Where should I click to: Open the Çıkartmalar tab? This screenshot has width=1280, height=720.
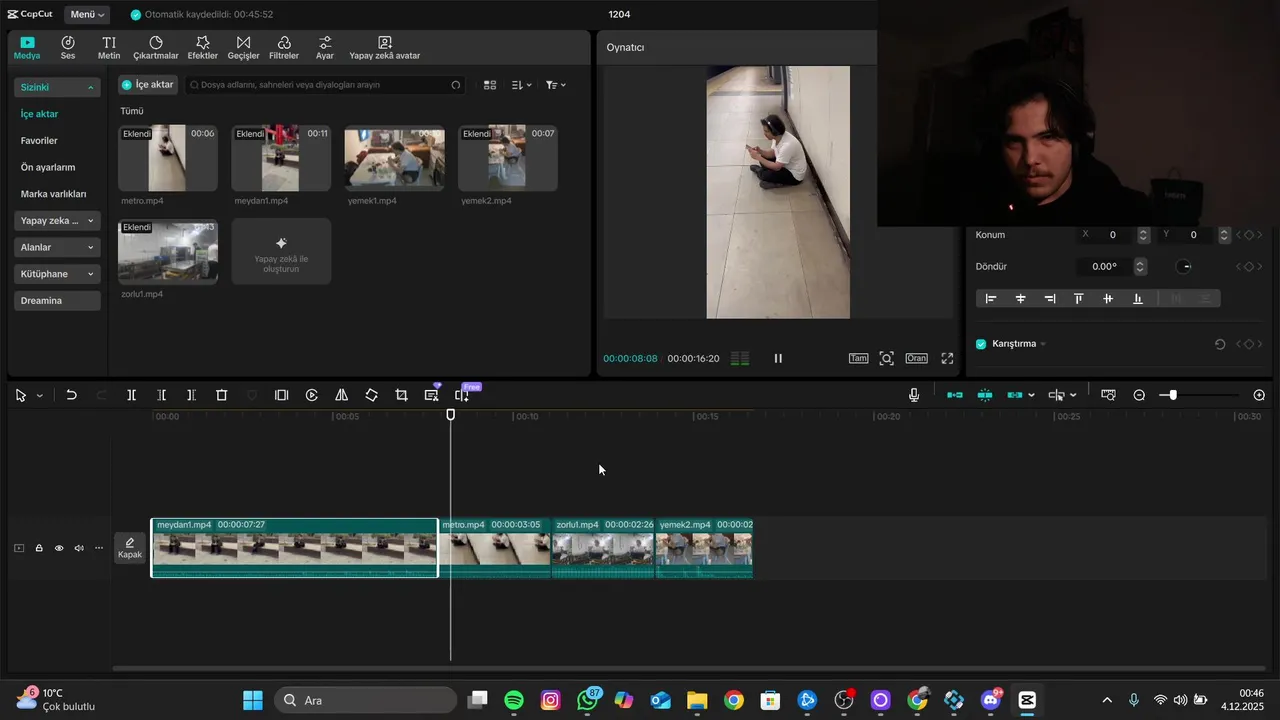156,48
